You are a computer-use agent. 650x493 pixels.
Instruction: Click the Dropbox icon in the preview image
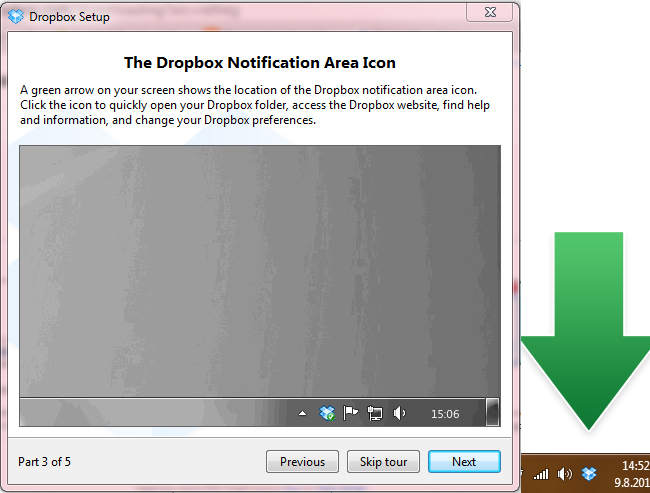(327, 413)
